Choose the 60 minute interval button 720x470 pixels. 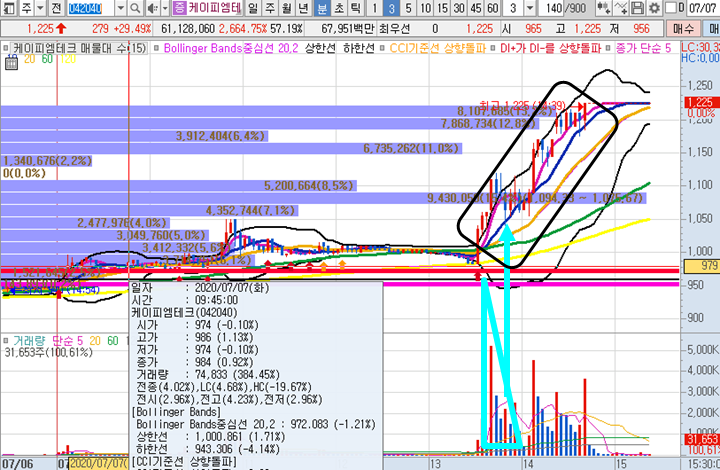(x=492, y=8)
